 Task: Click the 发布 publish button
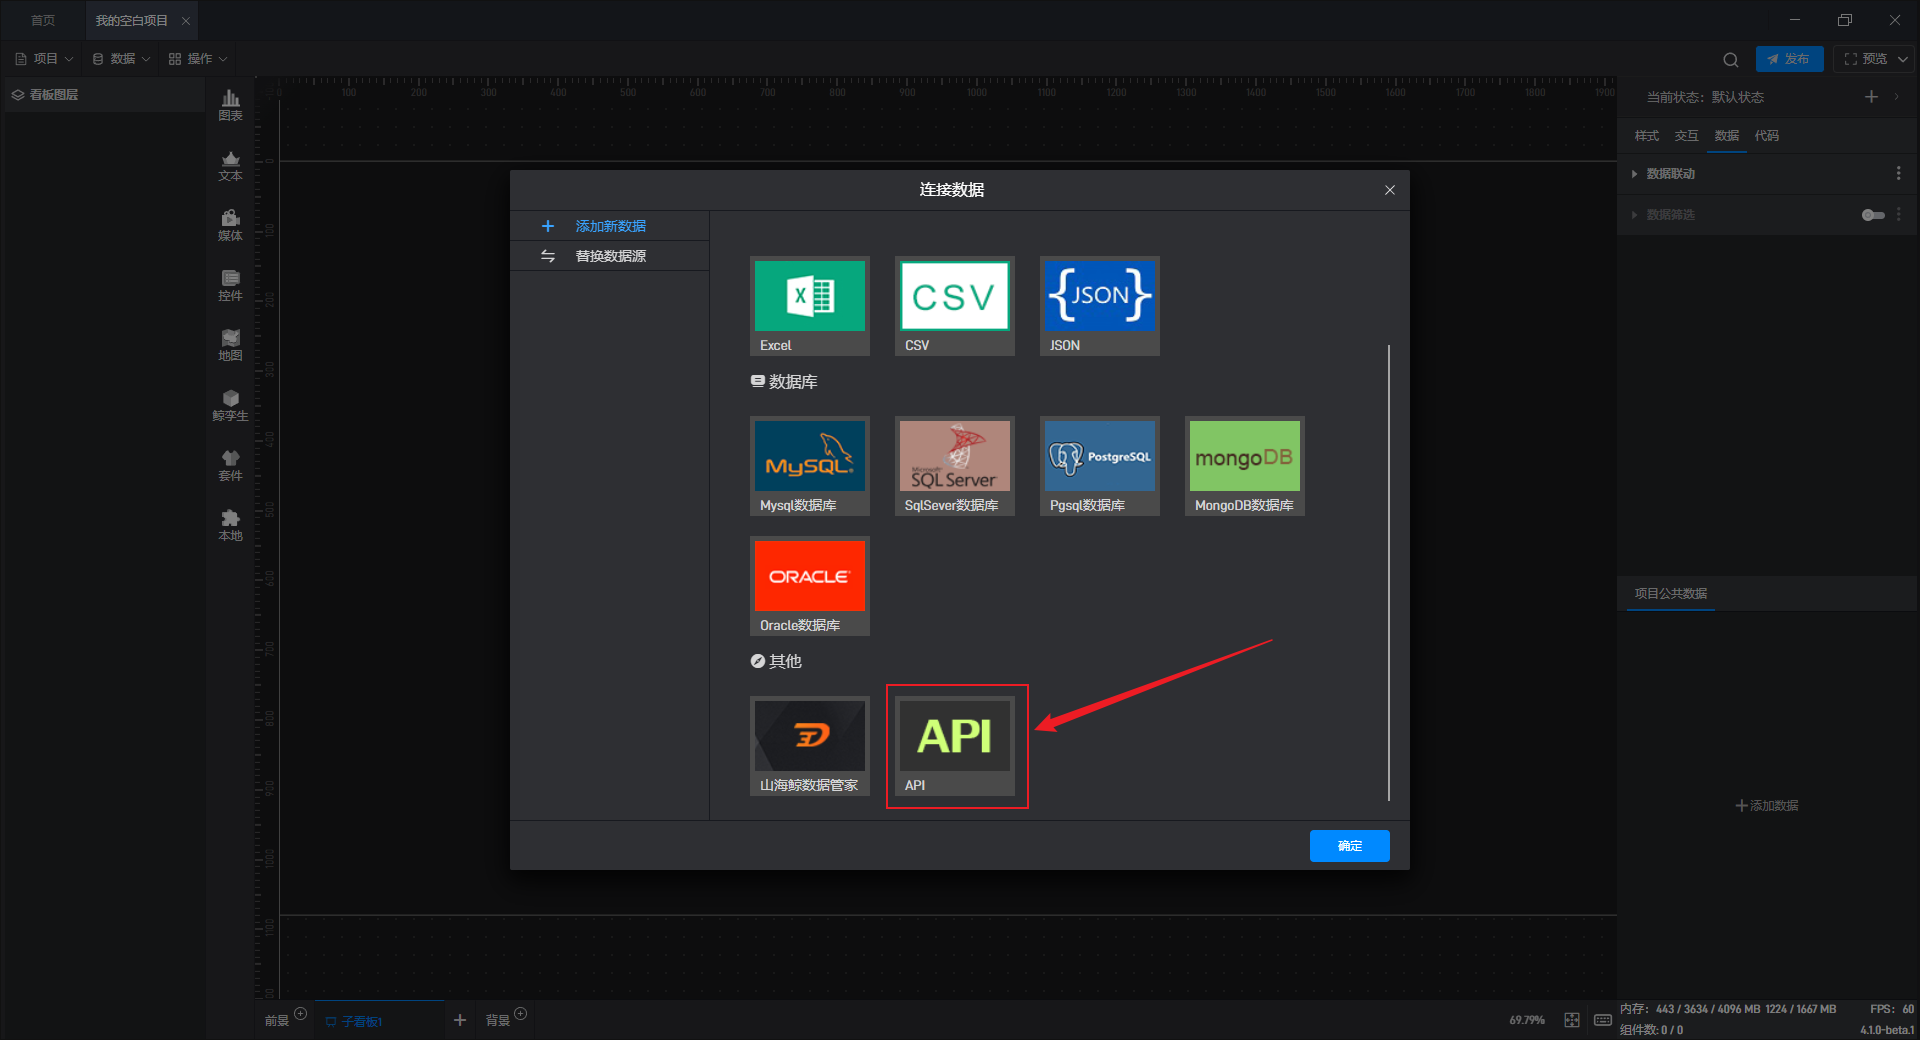1788,59
